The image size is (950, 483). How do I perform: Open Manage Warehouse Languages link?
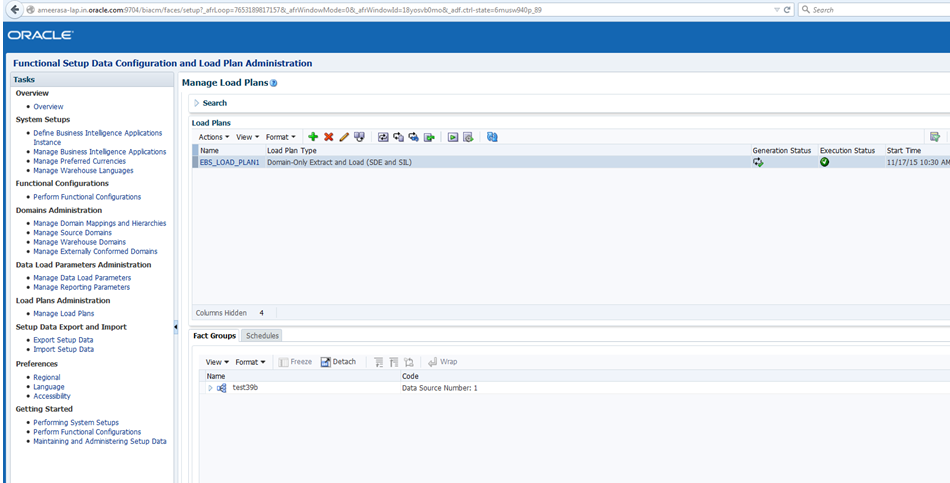pyautogui.click(x=83, y=170)
